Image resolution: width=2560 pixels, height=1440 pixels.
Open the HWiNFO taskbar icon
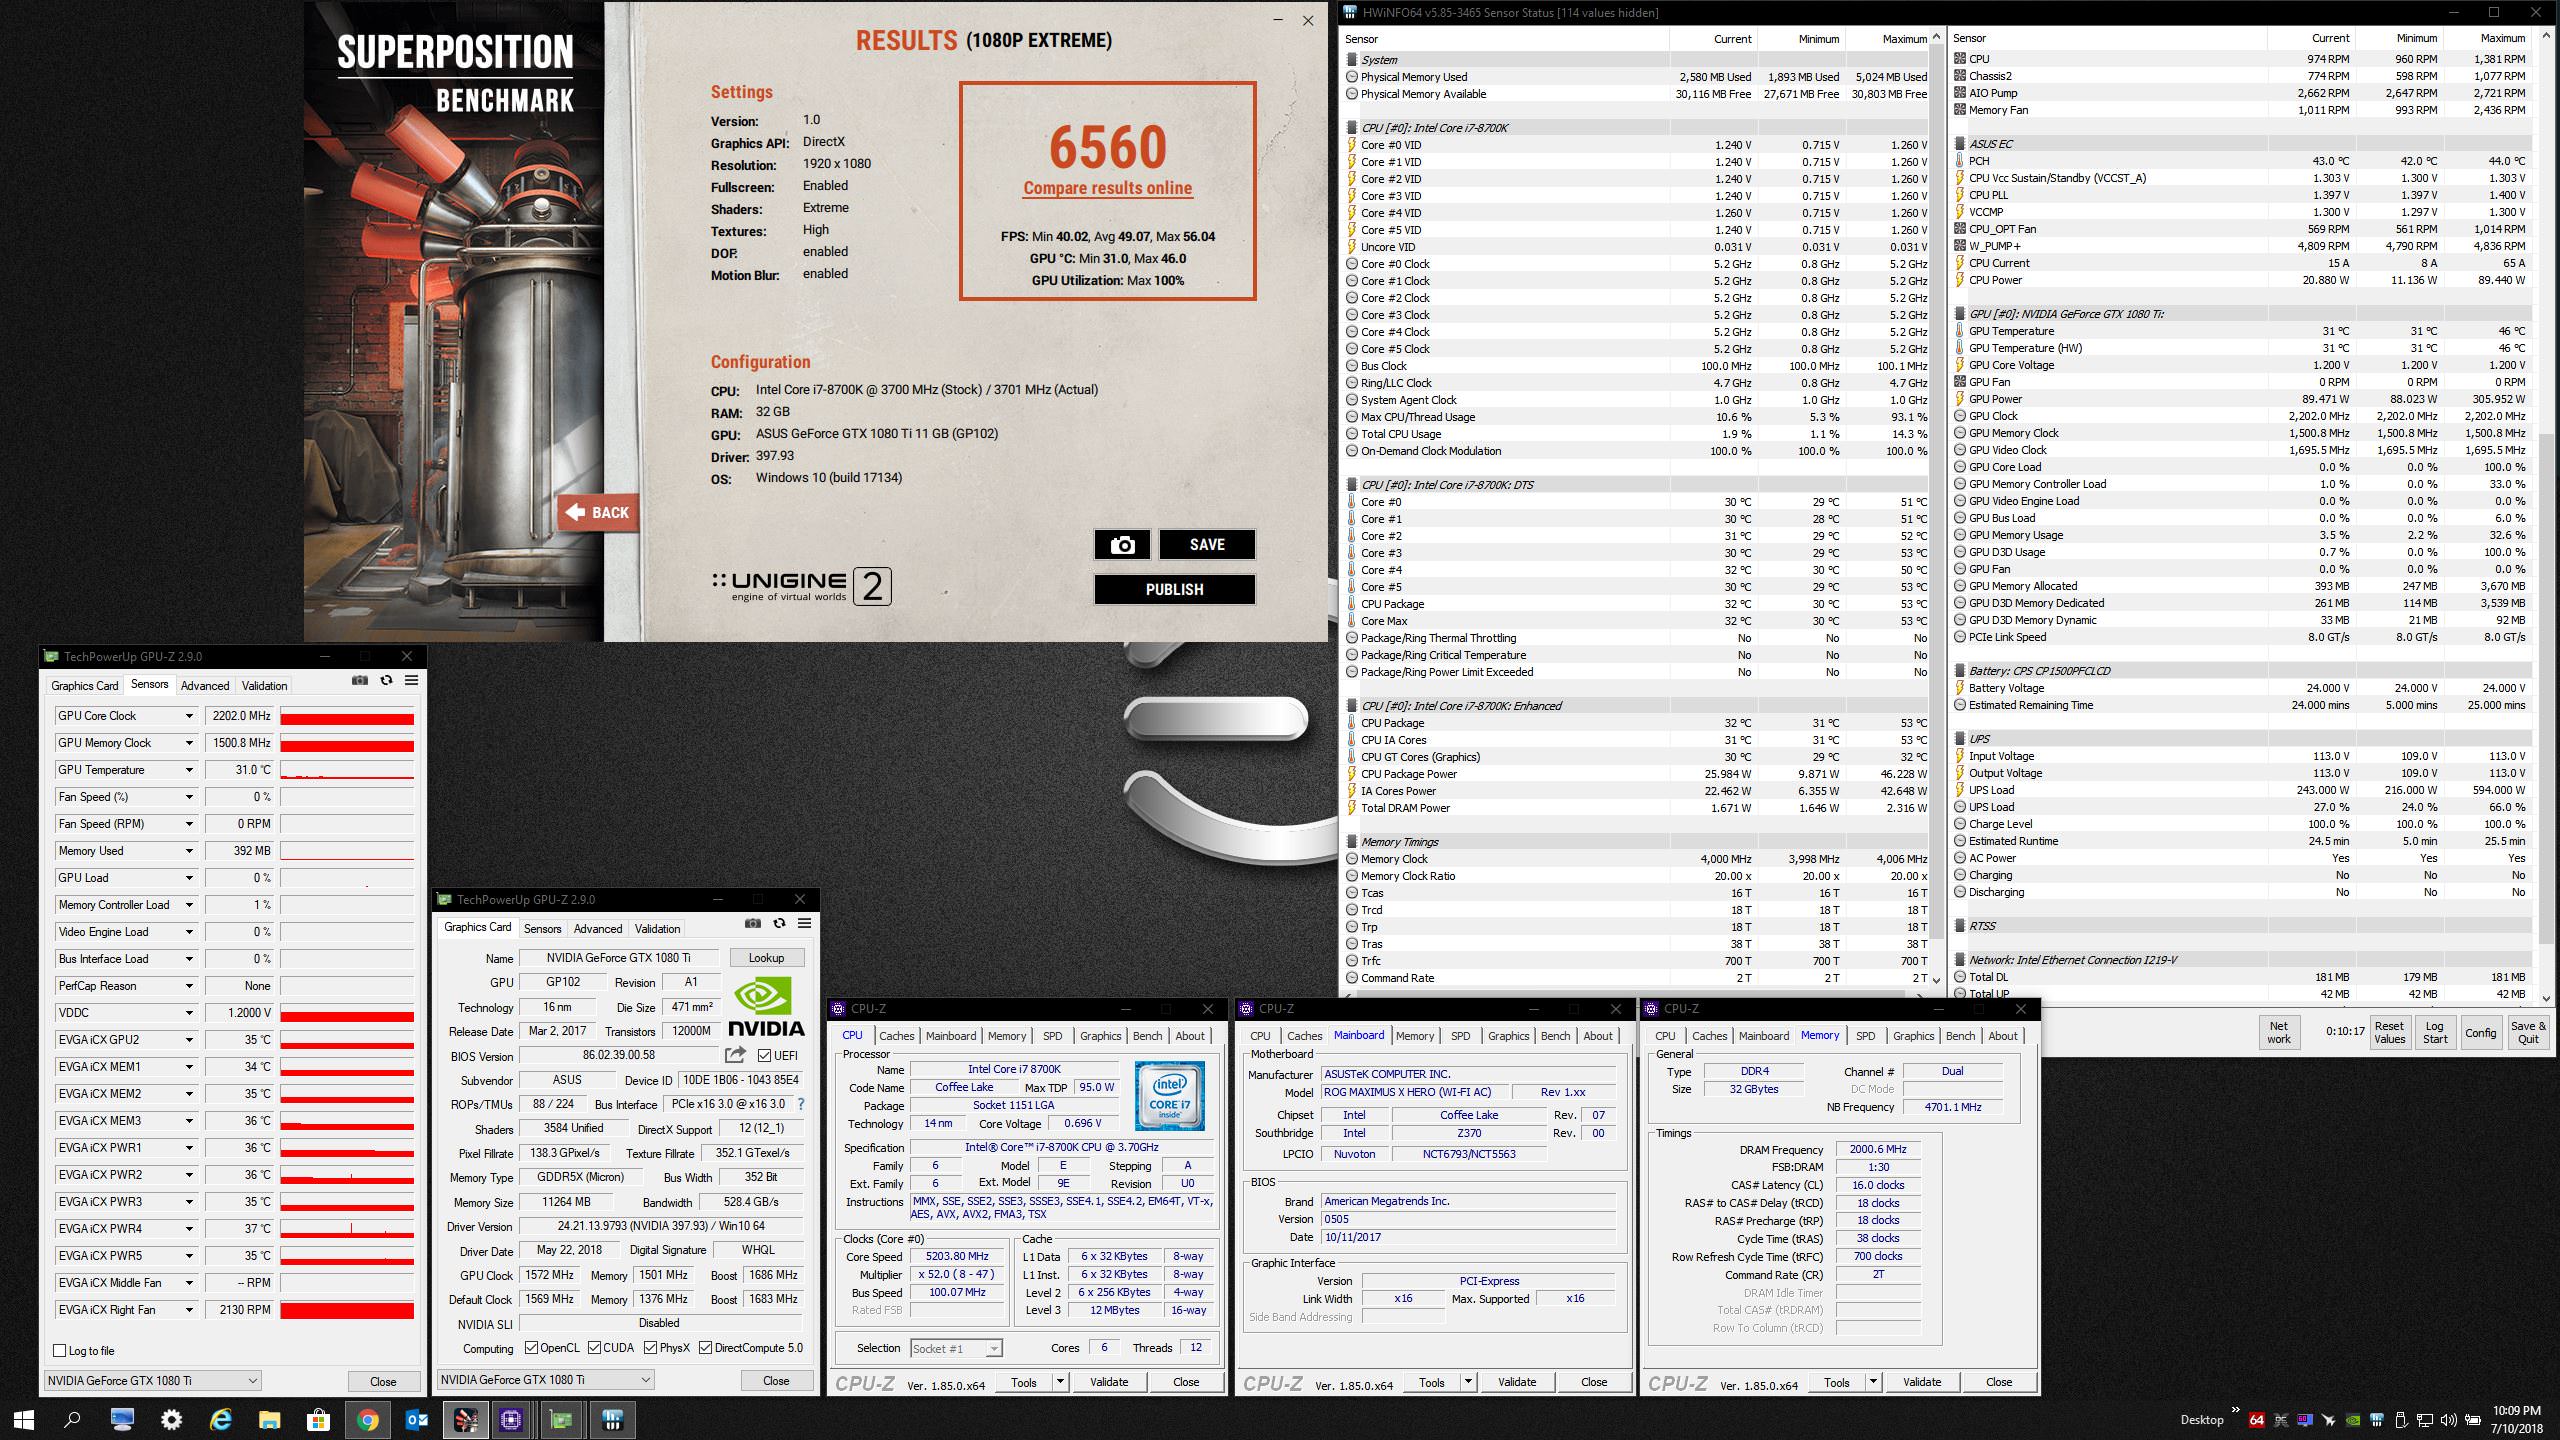(x=614, y=1419)
